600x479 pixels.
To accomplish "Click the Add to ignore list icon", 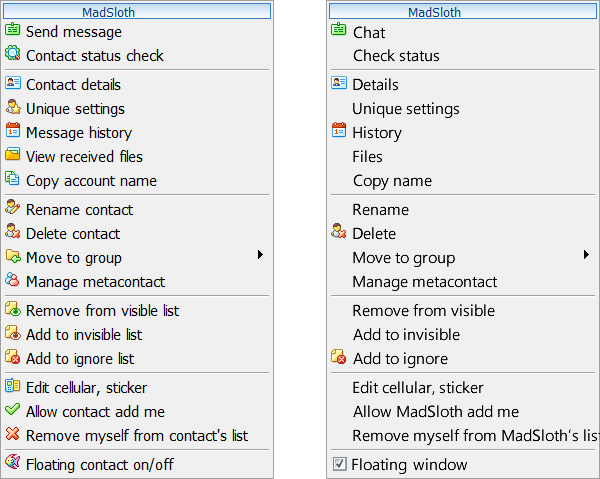I will (x=12, y=358).
